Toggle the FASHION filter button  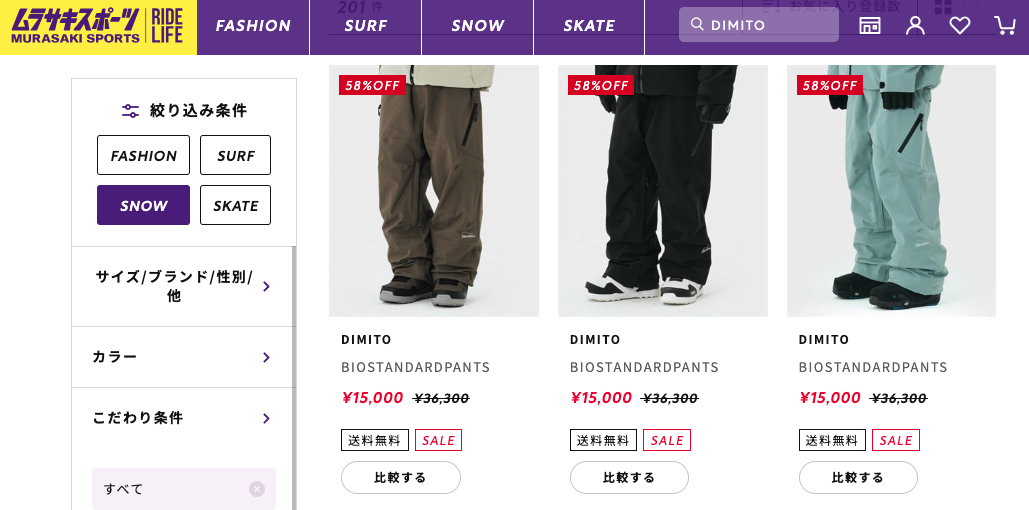(x=143, y=155)
